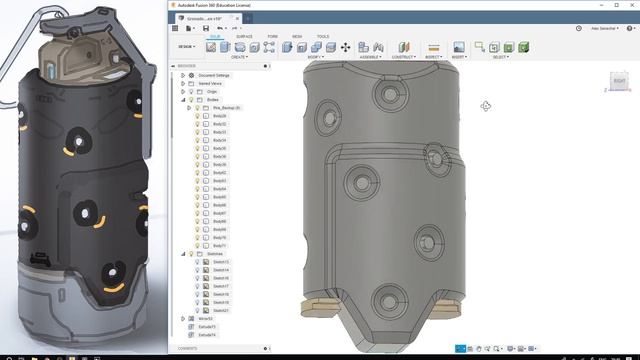Screen dimensions: 640x360
Task: Open the CREATE dropdown menu
Action: pyautogui.click(x=240, y=57)
